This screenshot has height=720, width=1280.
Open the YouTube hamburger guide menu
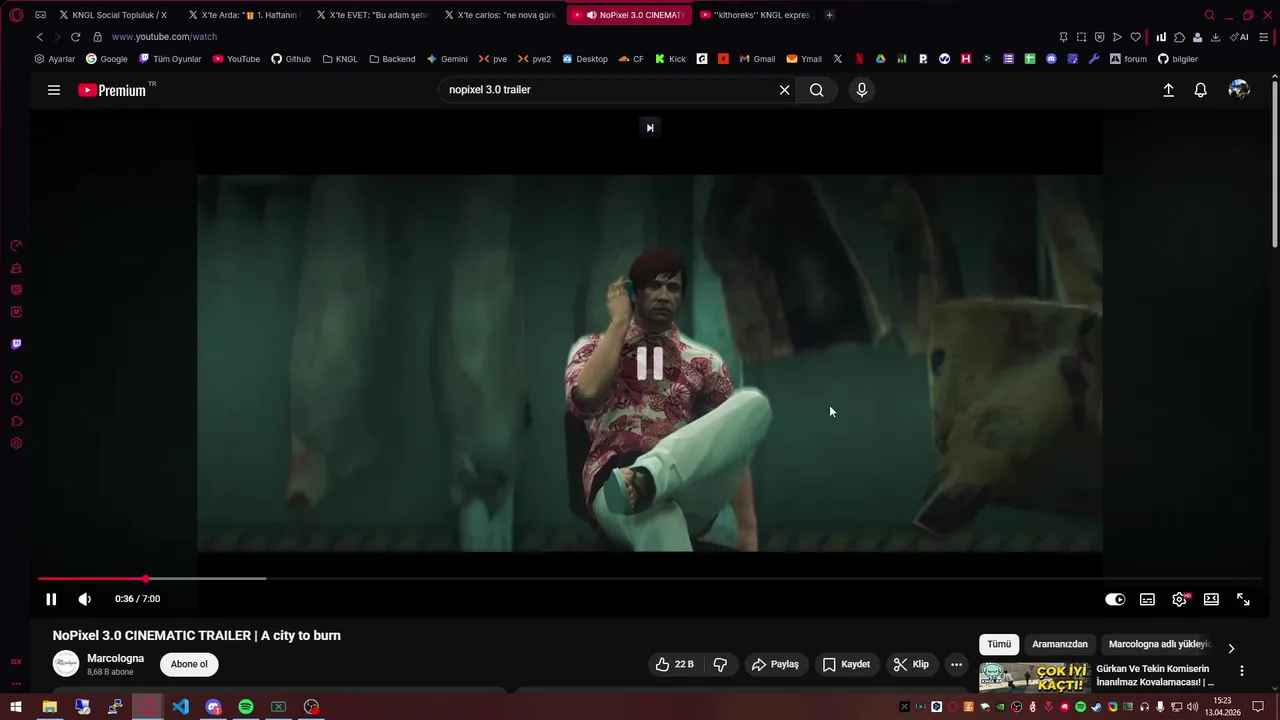click(54, 90)
